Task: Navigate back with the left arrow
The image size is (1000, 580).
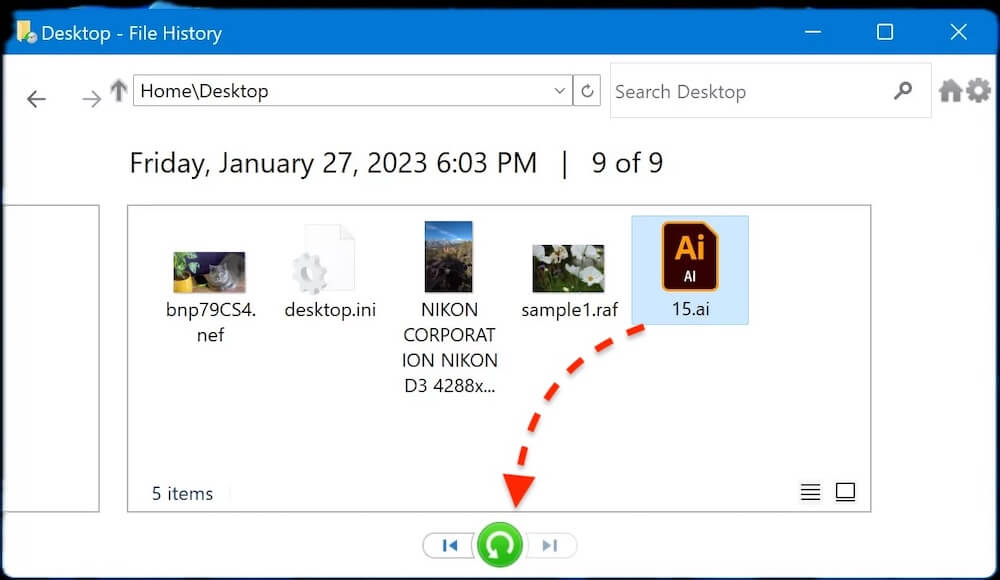Action: coord(37,98)
